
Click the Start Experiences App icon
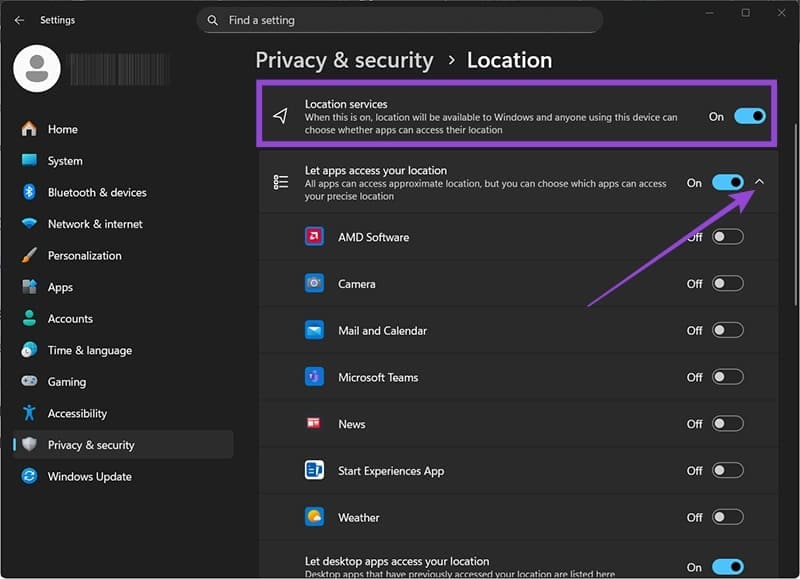[x=314, y=470]
